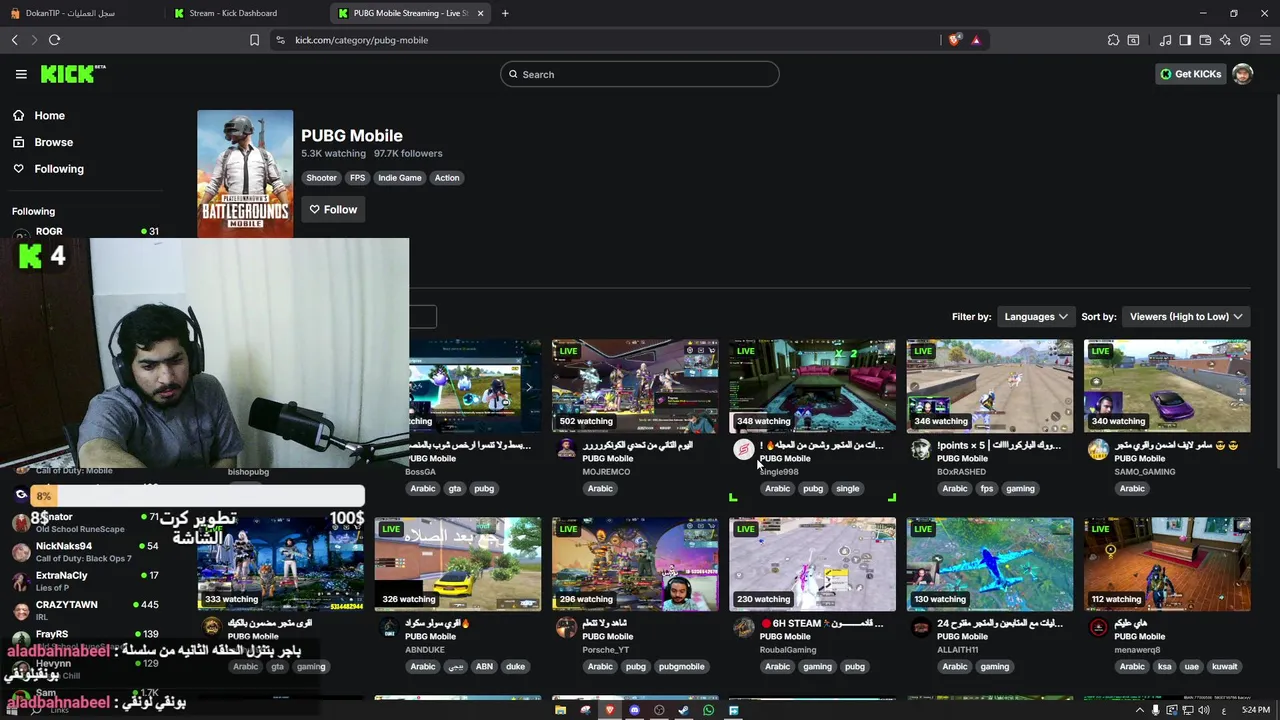Viewport: 1280px width, 720px height.
Task: Focus the Kick Search field
Action: 640,74
